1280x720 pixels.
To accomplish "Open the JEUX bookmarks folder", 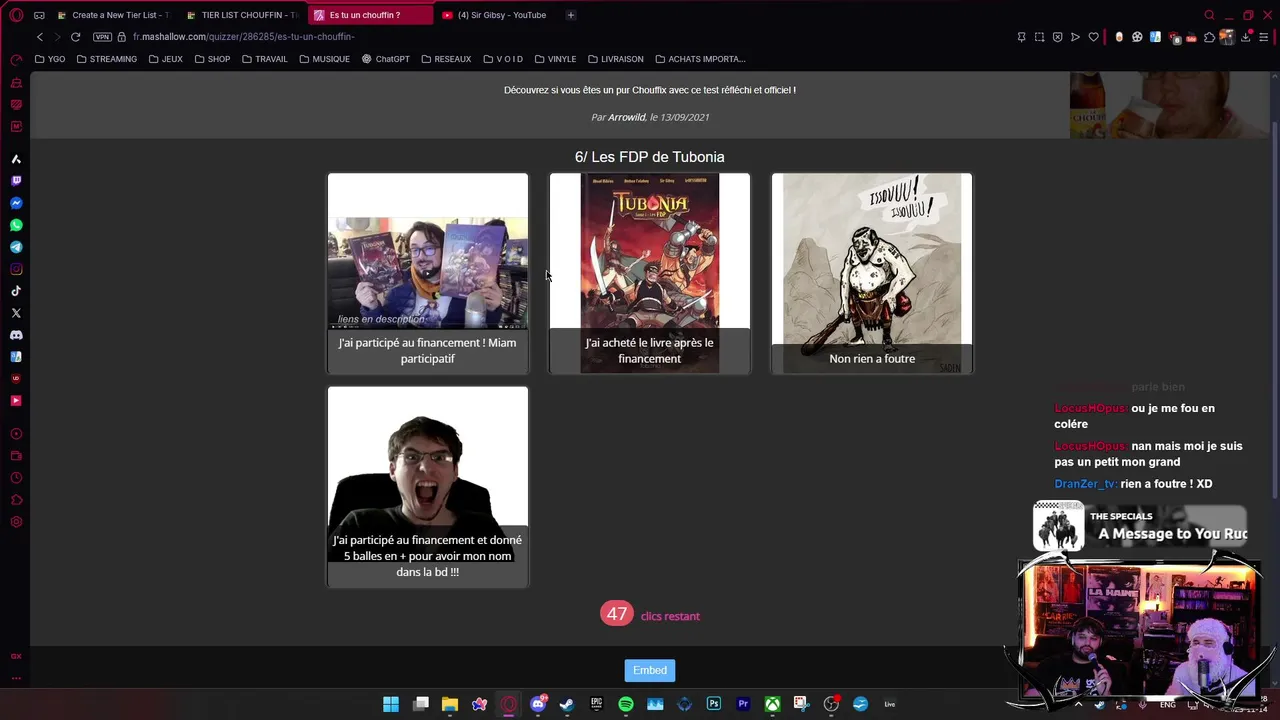I will (166, 59).
